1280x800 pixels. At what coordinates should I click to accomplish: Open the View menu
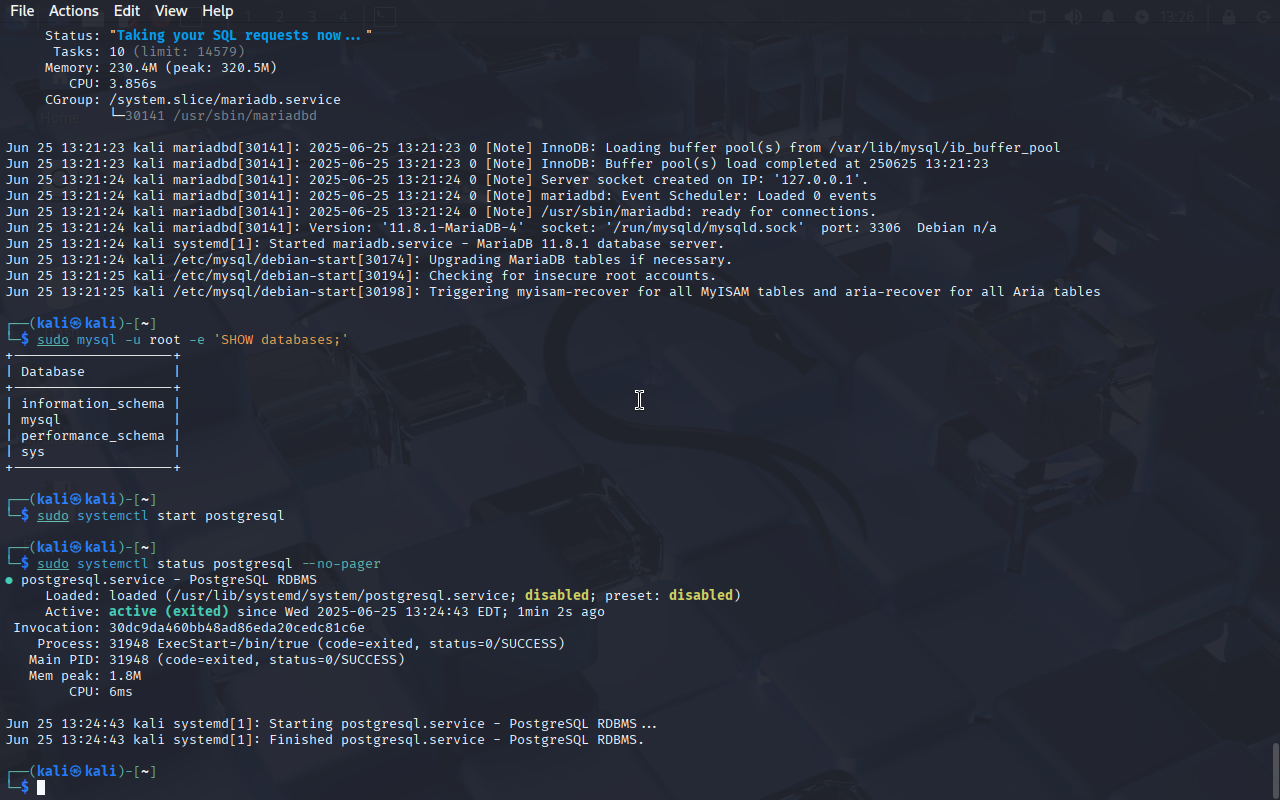(x=171, y=11)
